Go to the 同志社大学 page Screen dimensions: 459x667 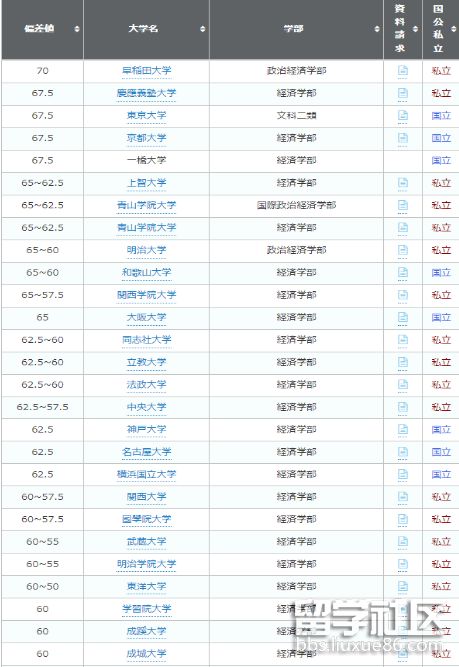click(x=146, y=340)
